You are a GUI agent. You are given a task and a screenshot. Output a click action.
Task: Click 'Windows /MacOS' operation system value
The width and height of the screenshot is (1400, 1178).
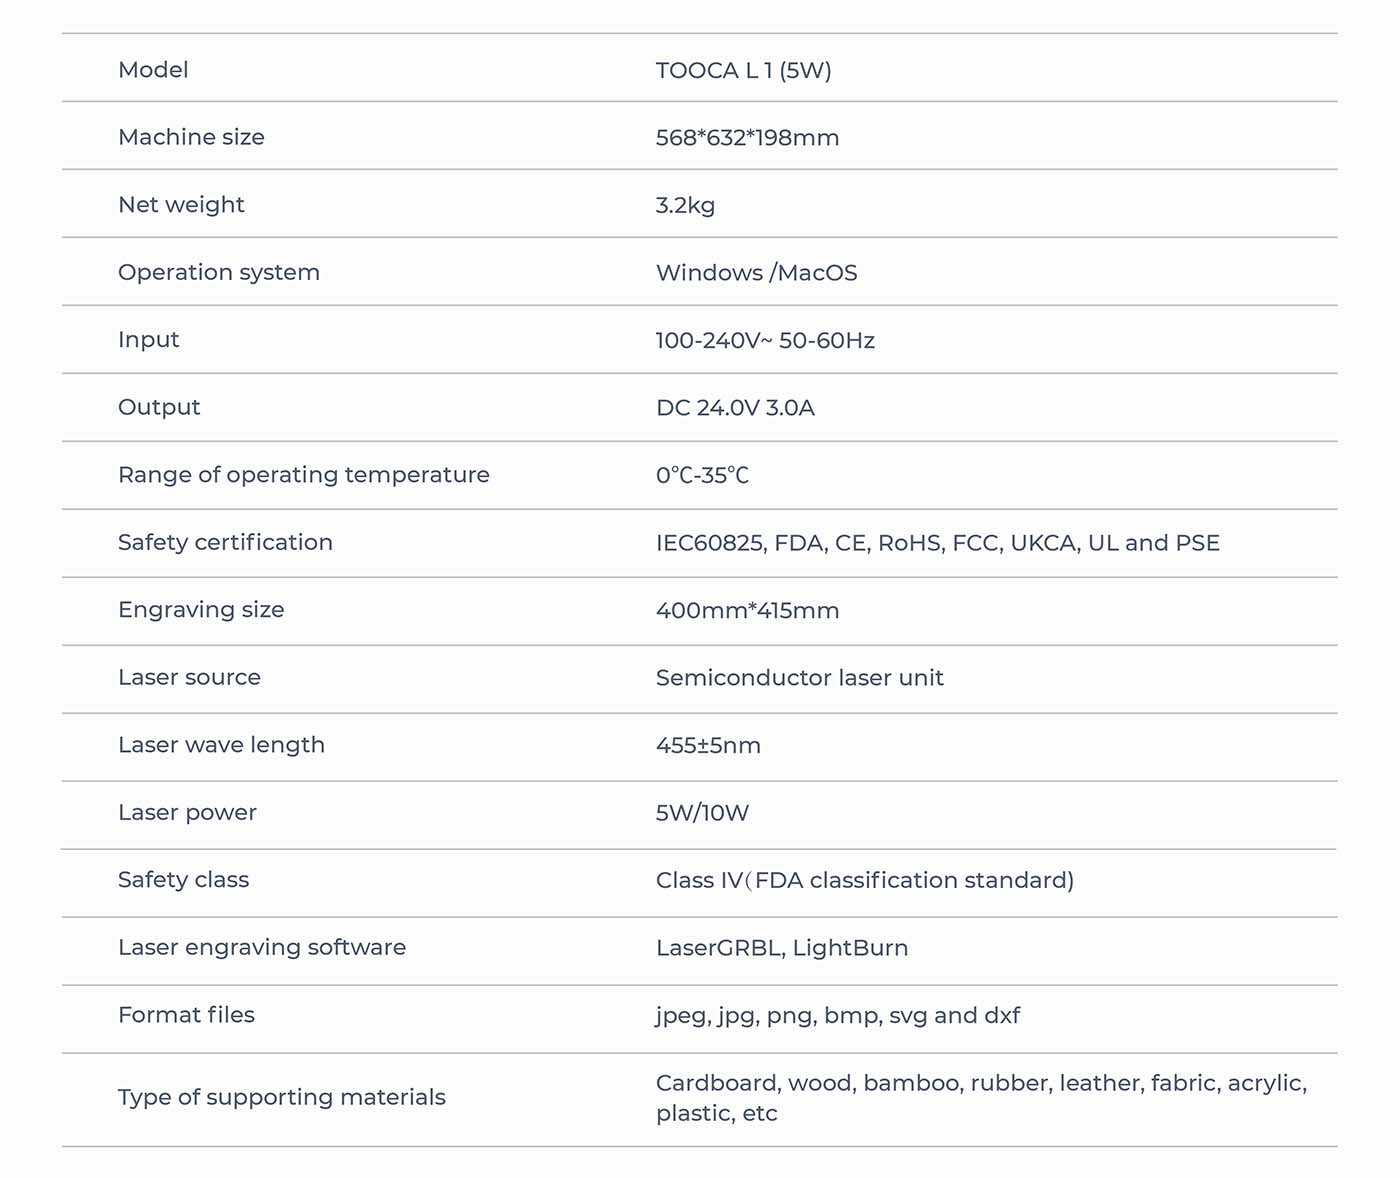point(756,273)
